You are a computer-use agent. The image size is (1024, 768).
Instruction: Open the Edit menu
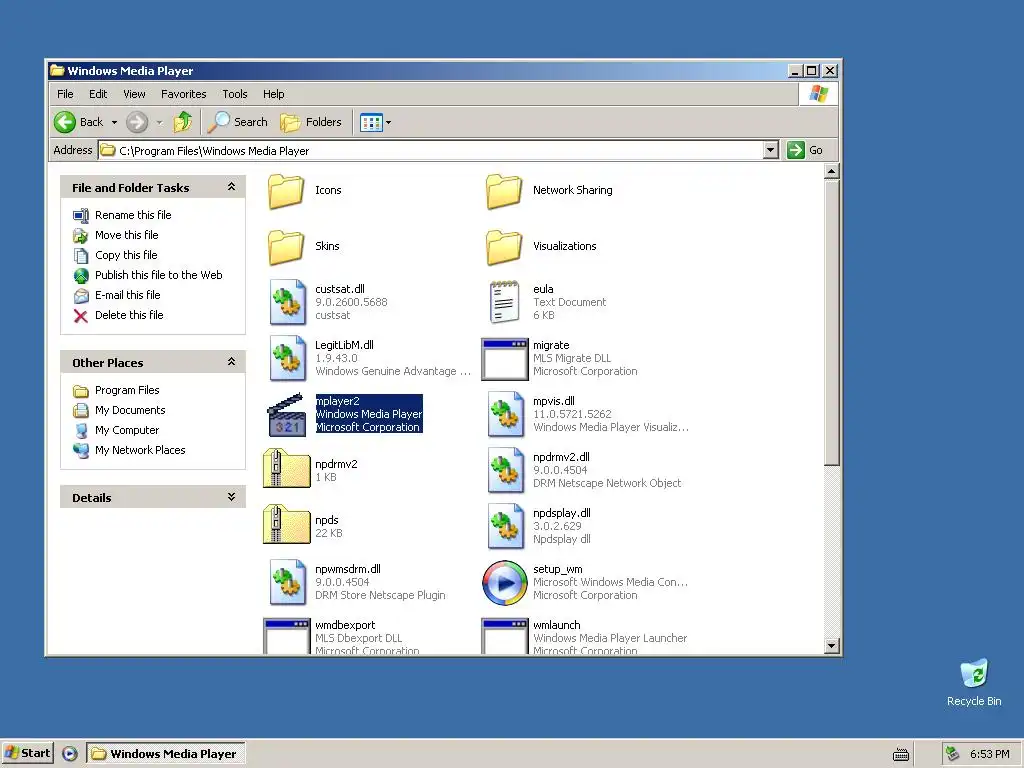tap(98, 94)
